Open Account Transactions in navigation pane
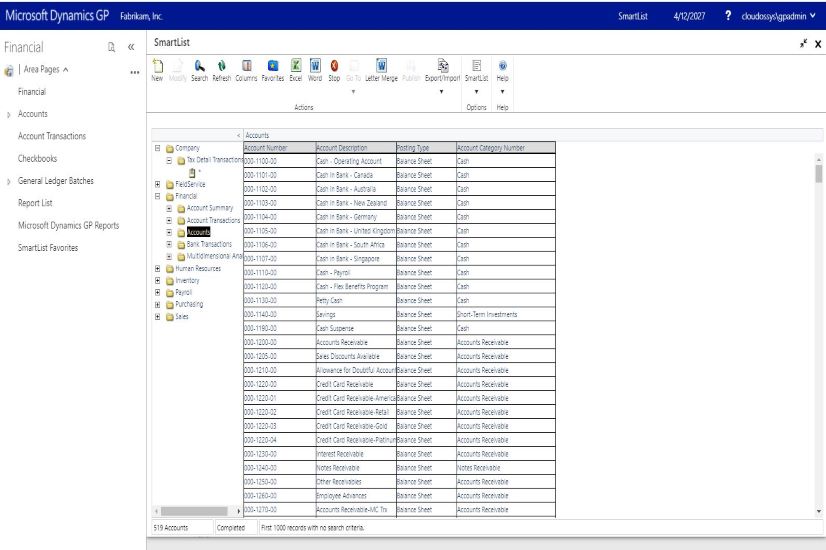This screenshot has width=826, height=550. (52, 136)
